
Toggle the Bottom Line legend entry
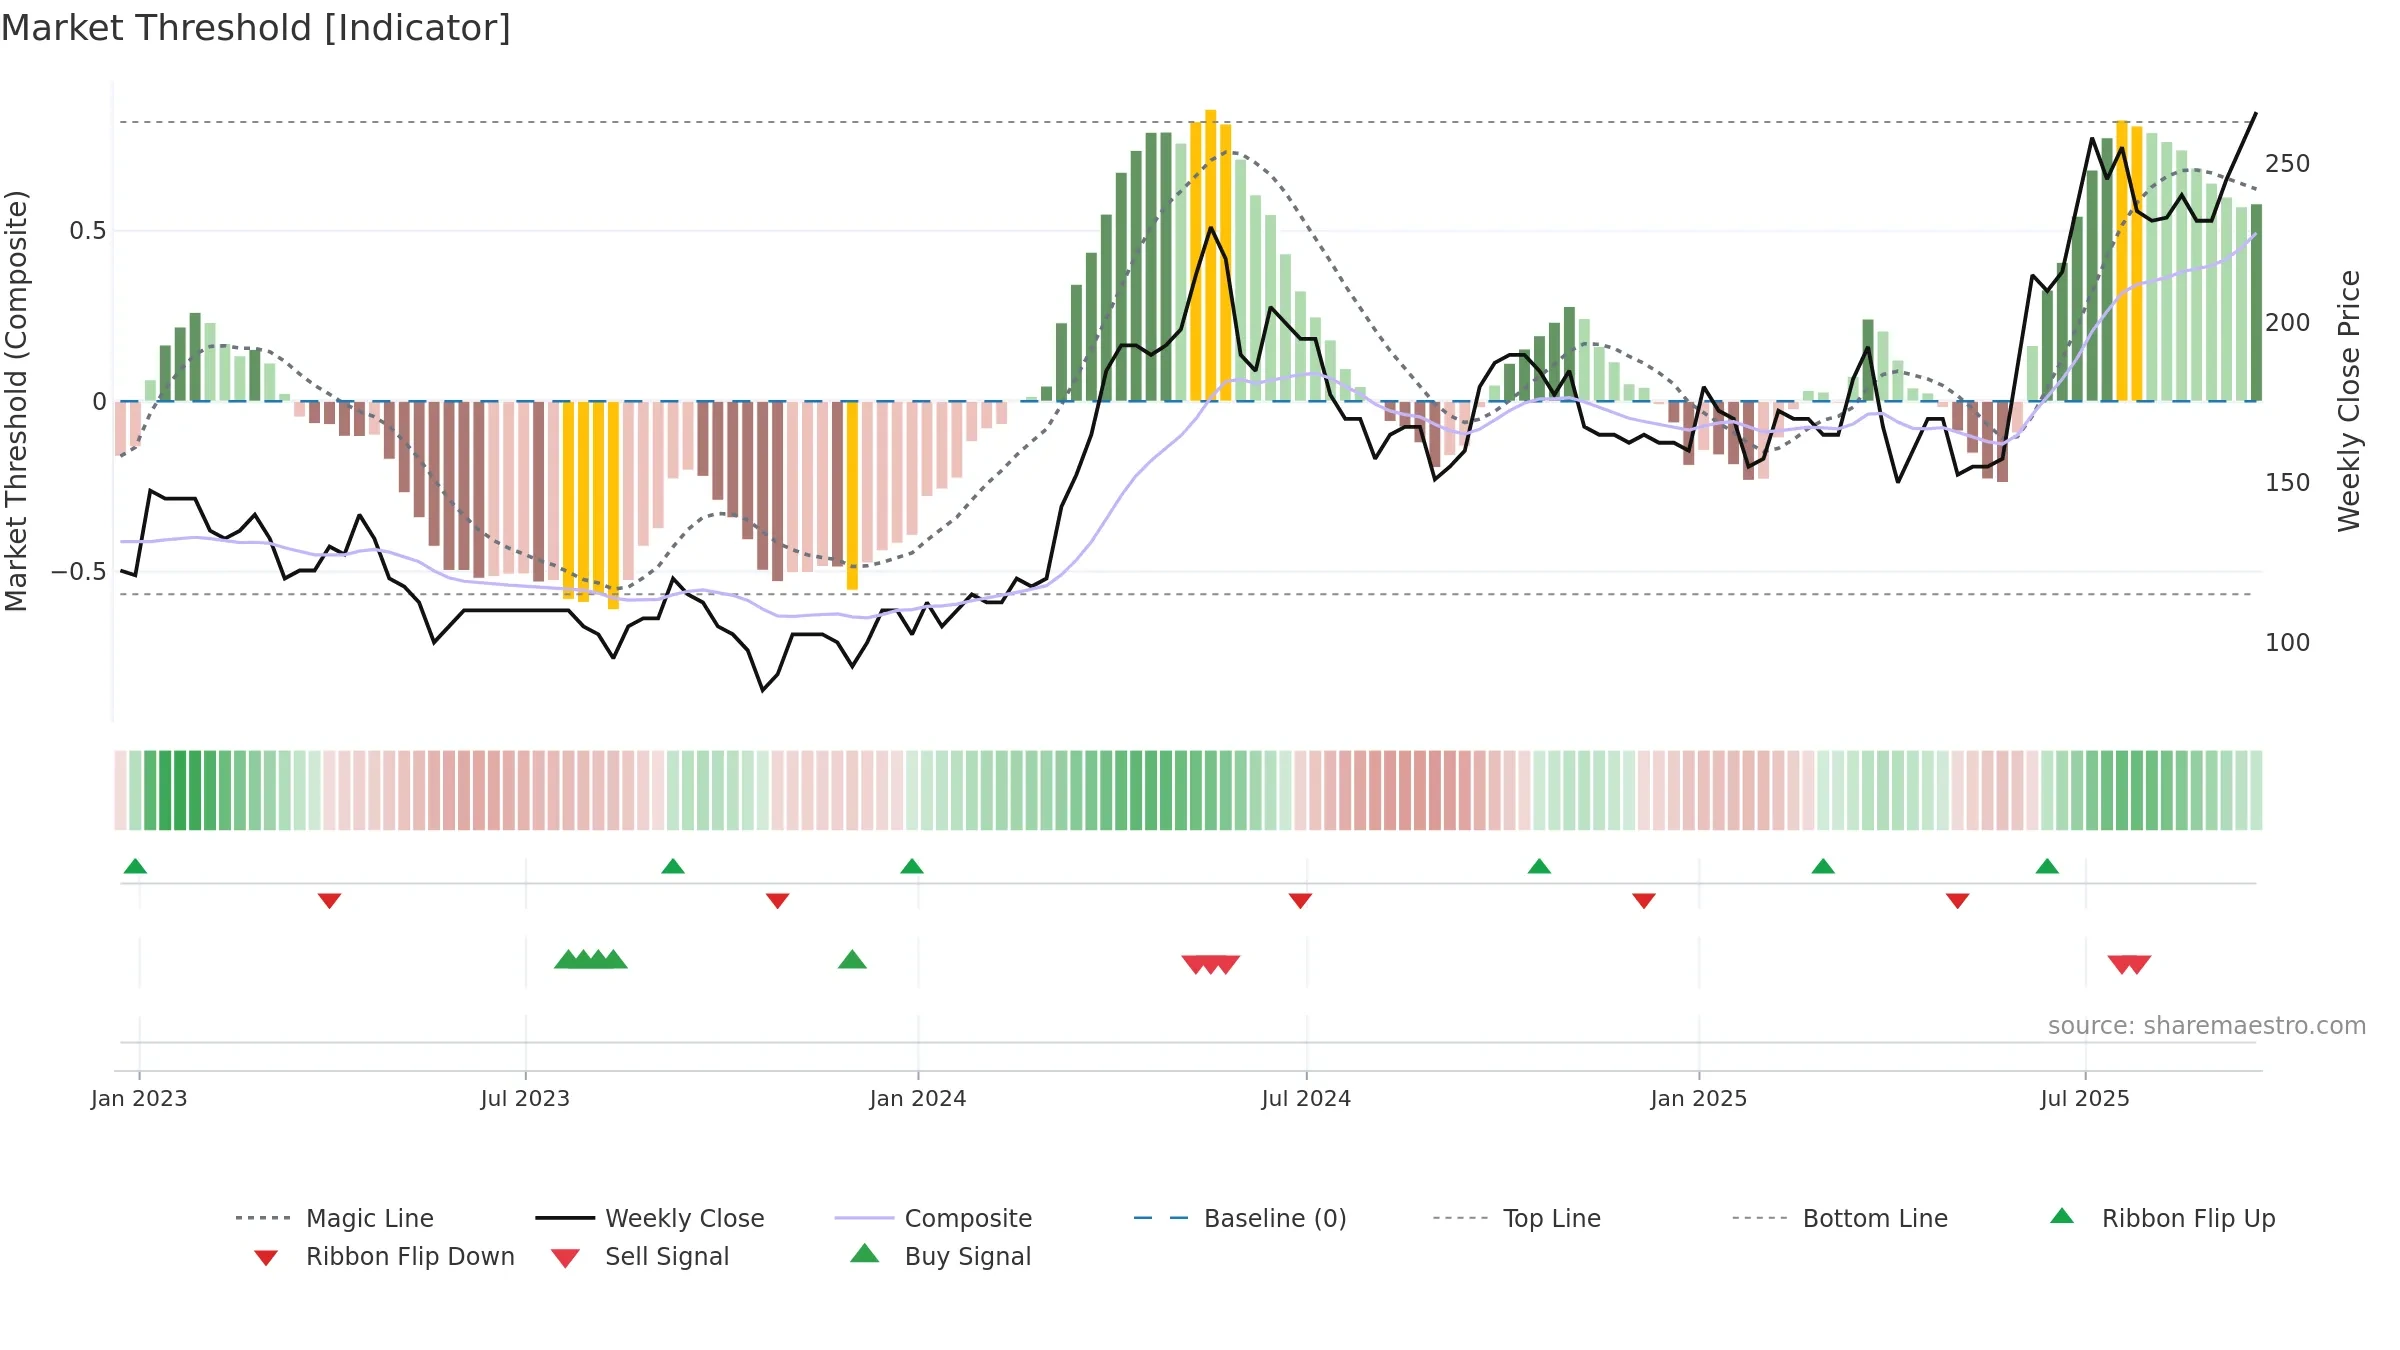tap(1840, 1218)
